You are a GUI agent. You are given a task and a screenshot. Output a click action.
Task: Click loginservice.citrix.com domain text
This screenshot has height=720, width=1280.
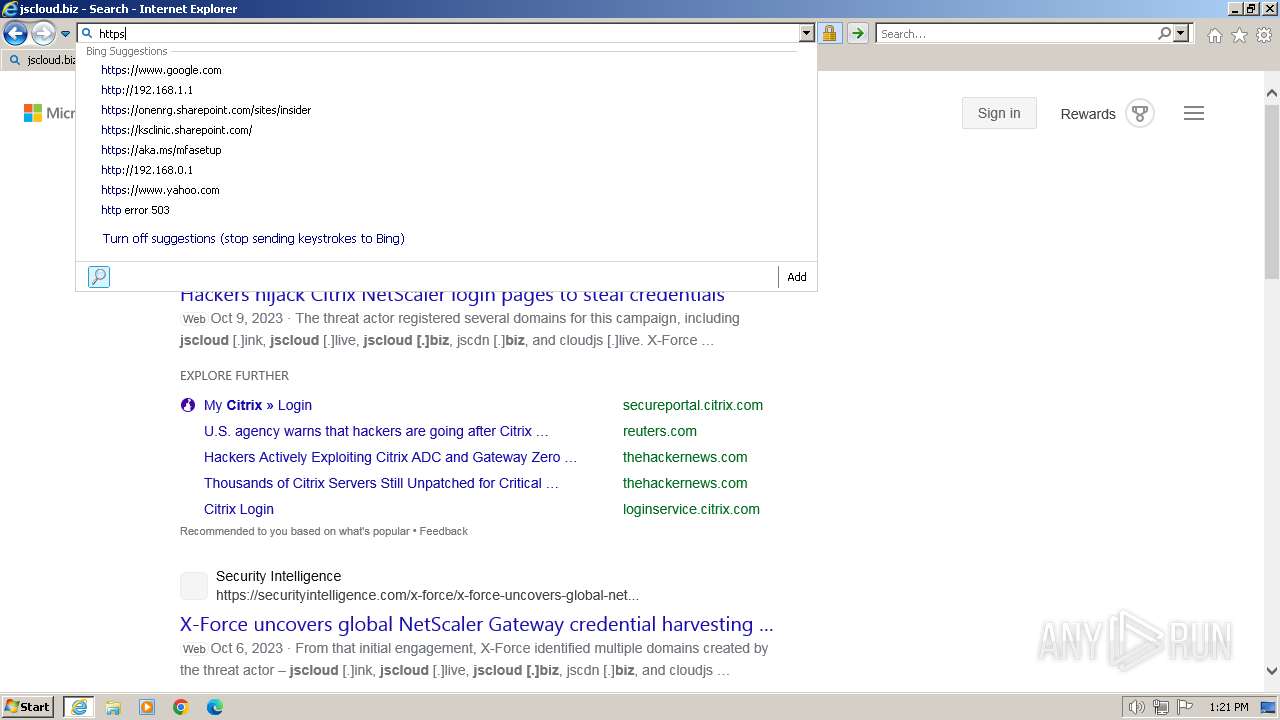coord(691,509)
